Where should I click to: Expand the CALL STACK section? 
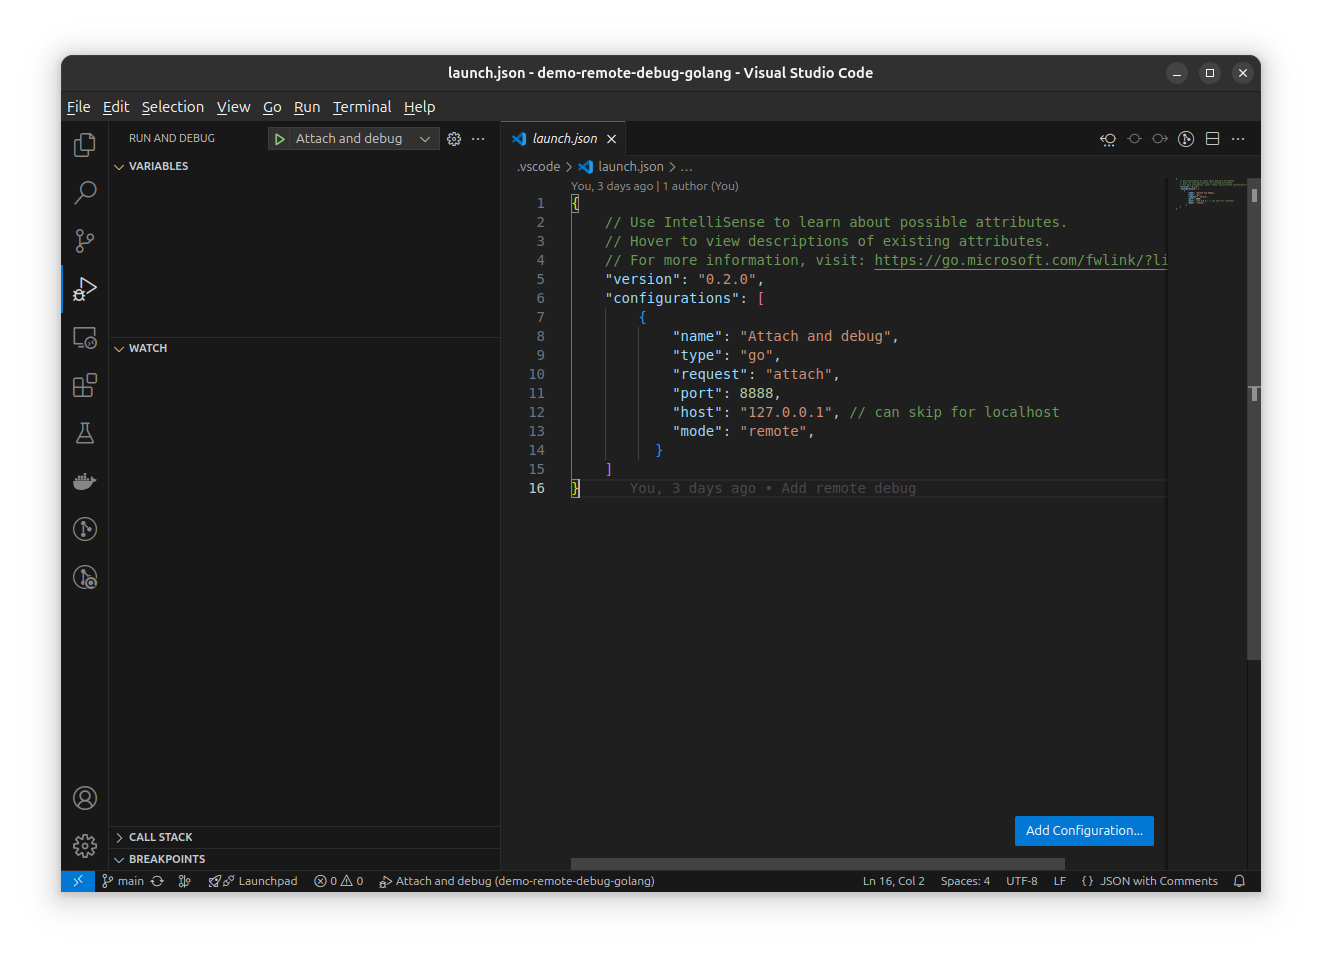coord(304,837)
